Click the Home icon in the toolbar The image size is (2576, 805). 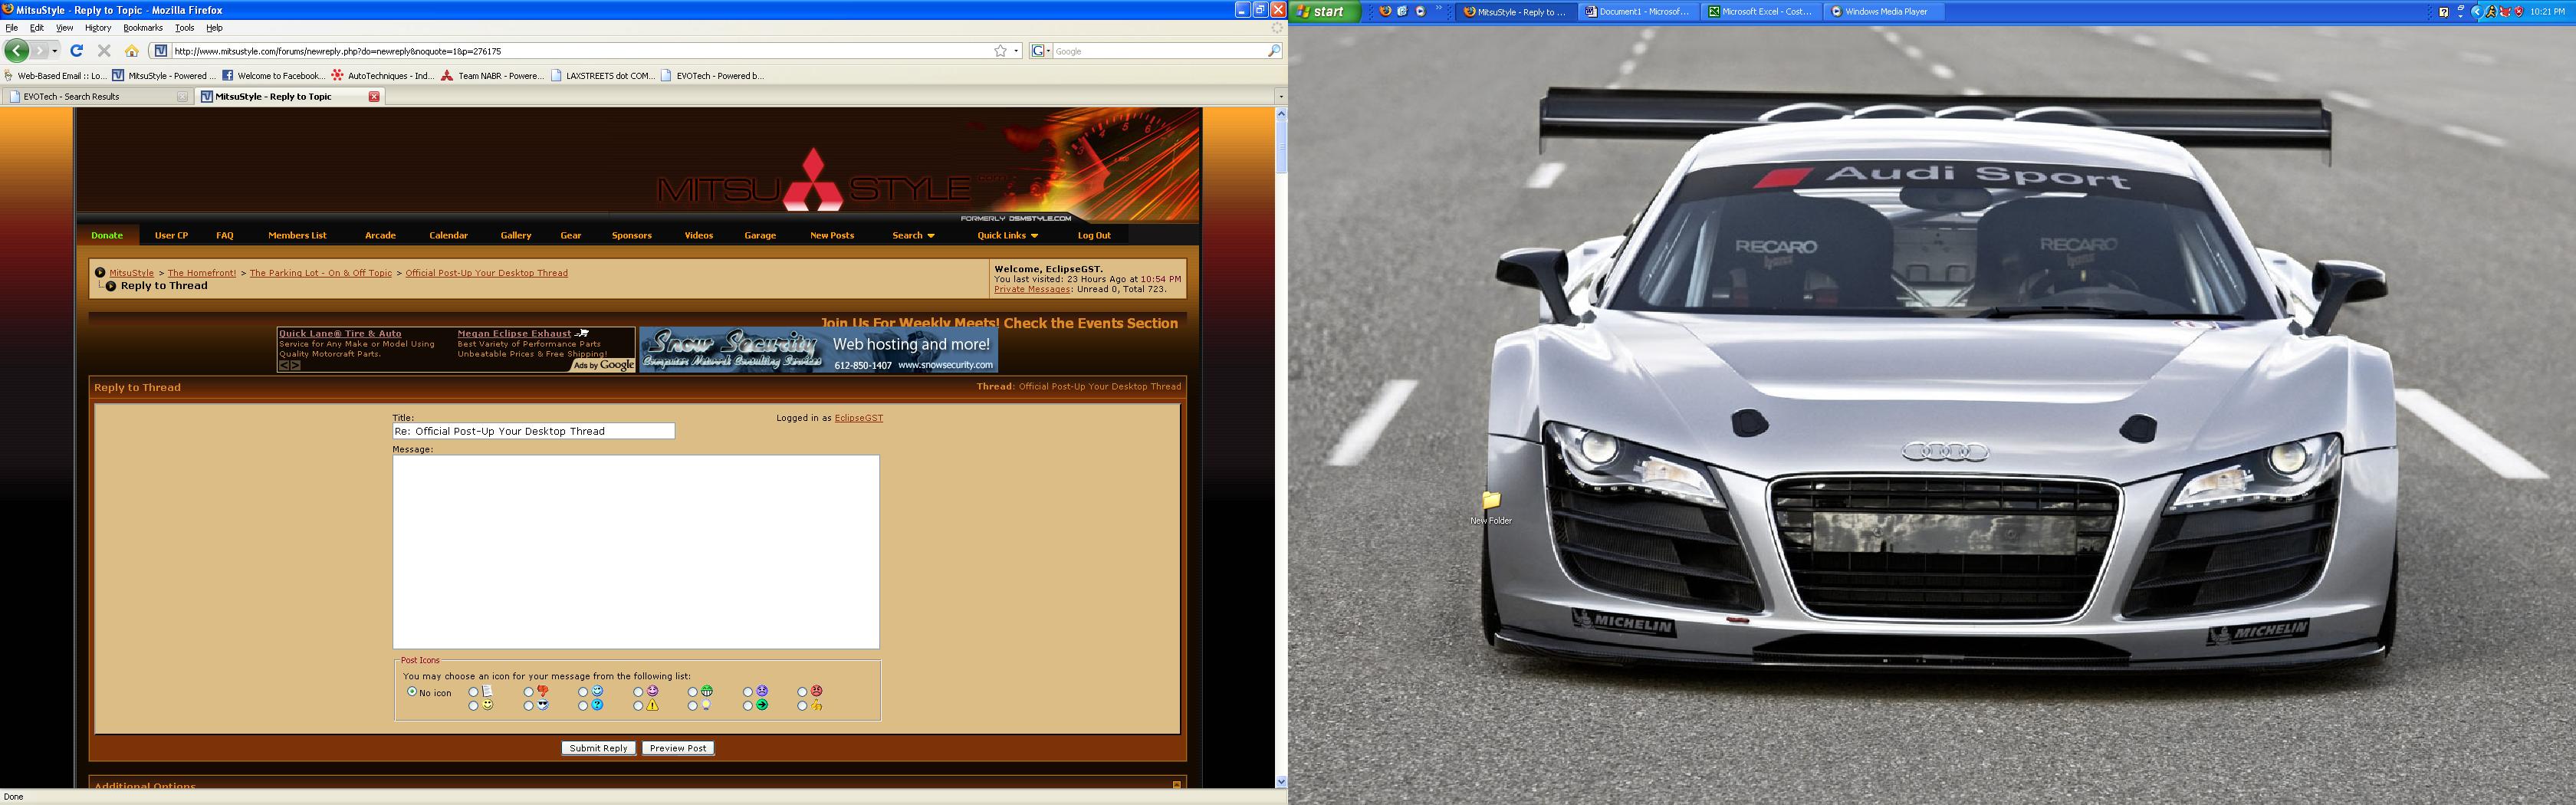[132, 51]
